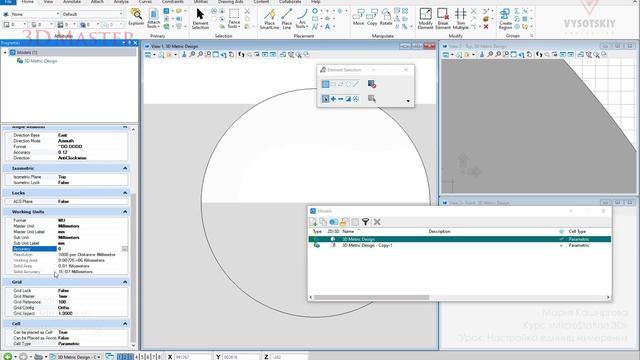Activate the Place Line tool
The height and width of the screenshot is (360, 640).
tap(287, 19)
